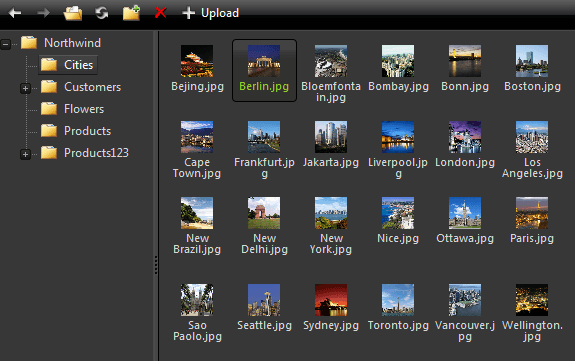Screen dimensions: 575x361
Task: Select the Bejing.jpg image
Action: (197, 68)
